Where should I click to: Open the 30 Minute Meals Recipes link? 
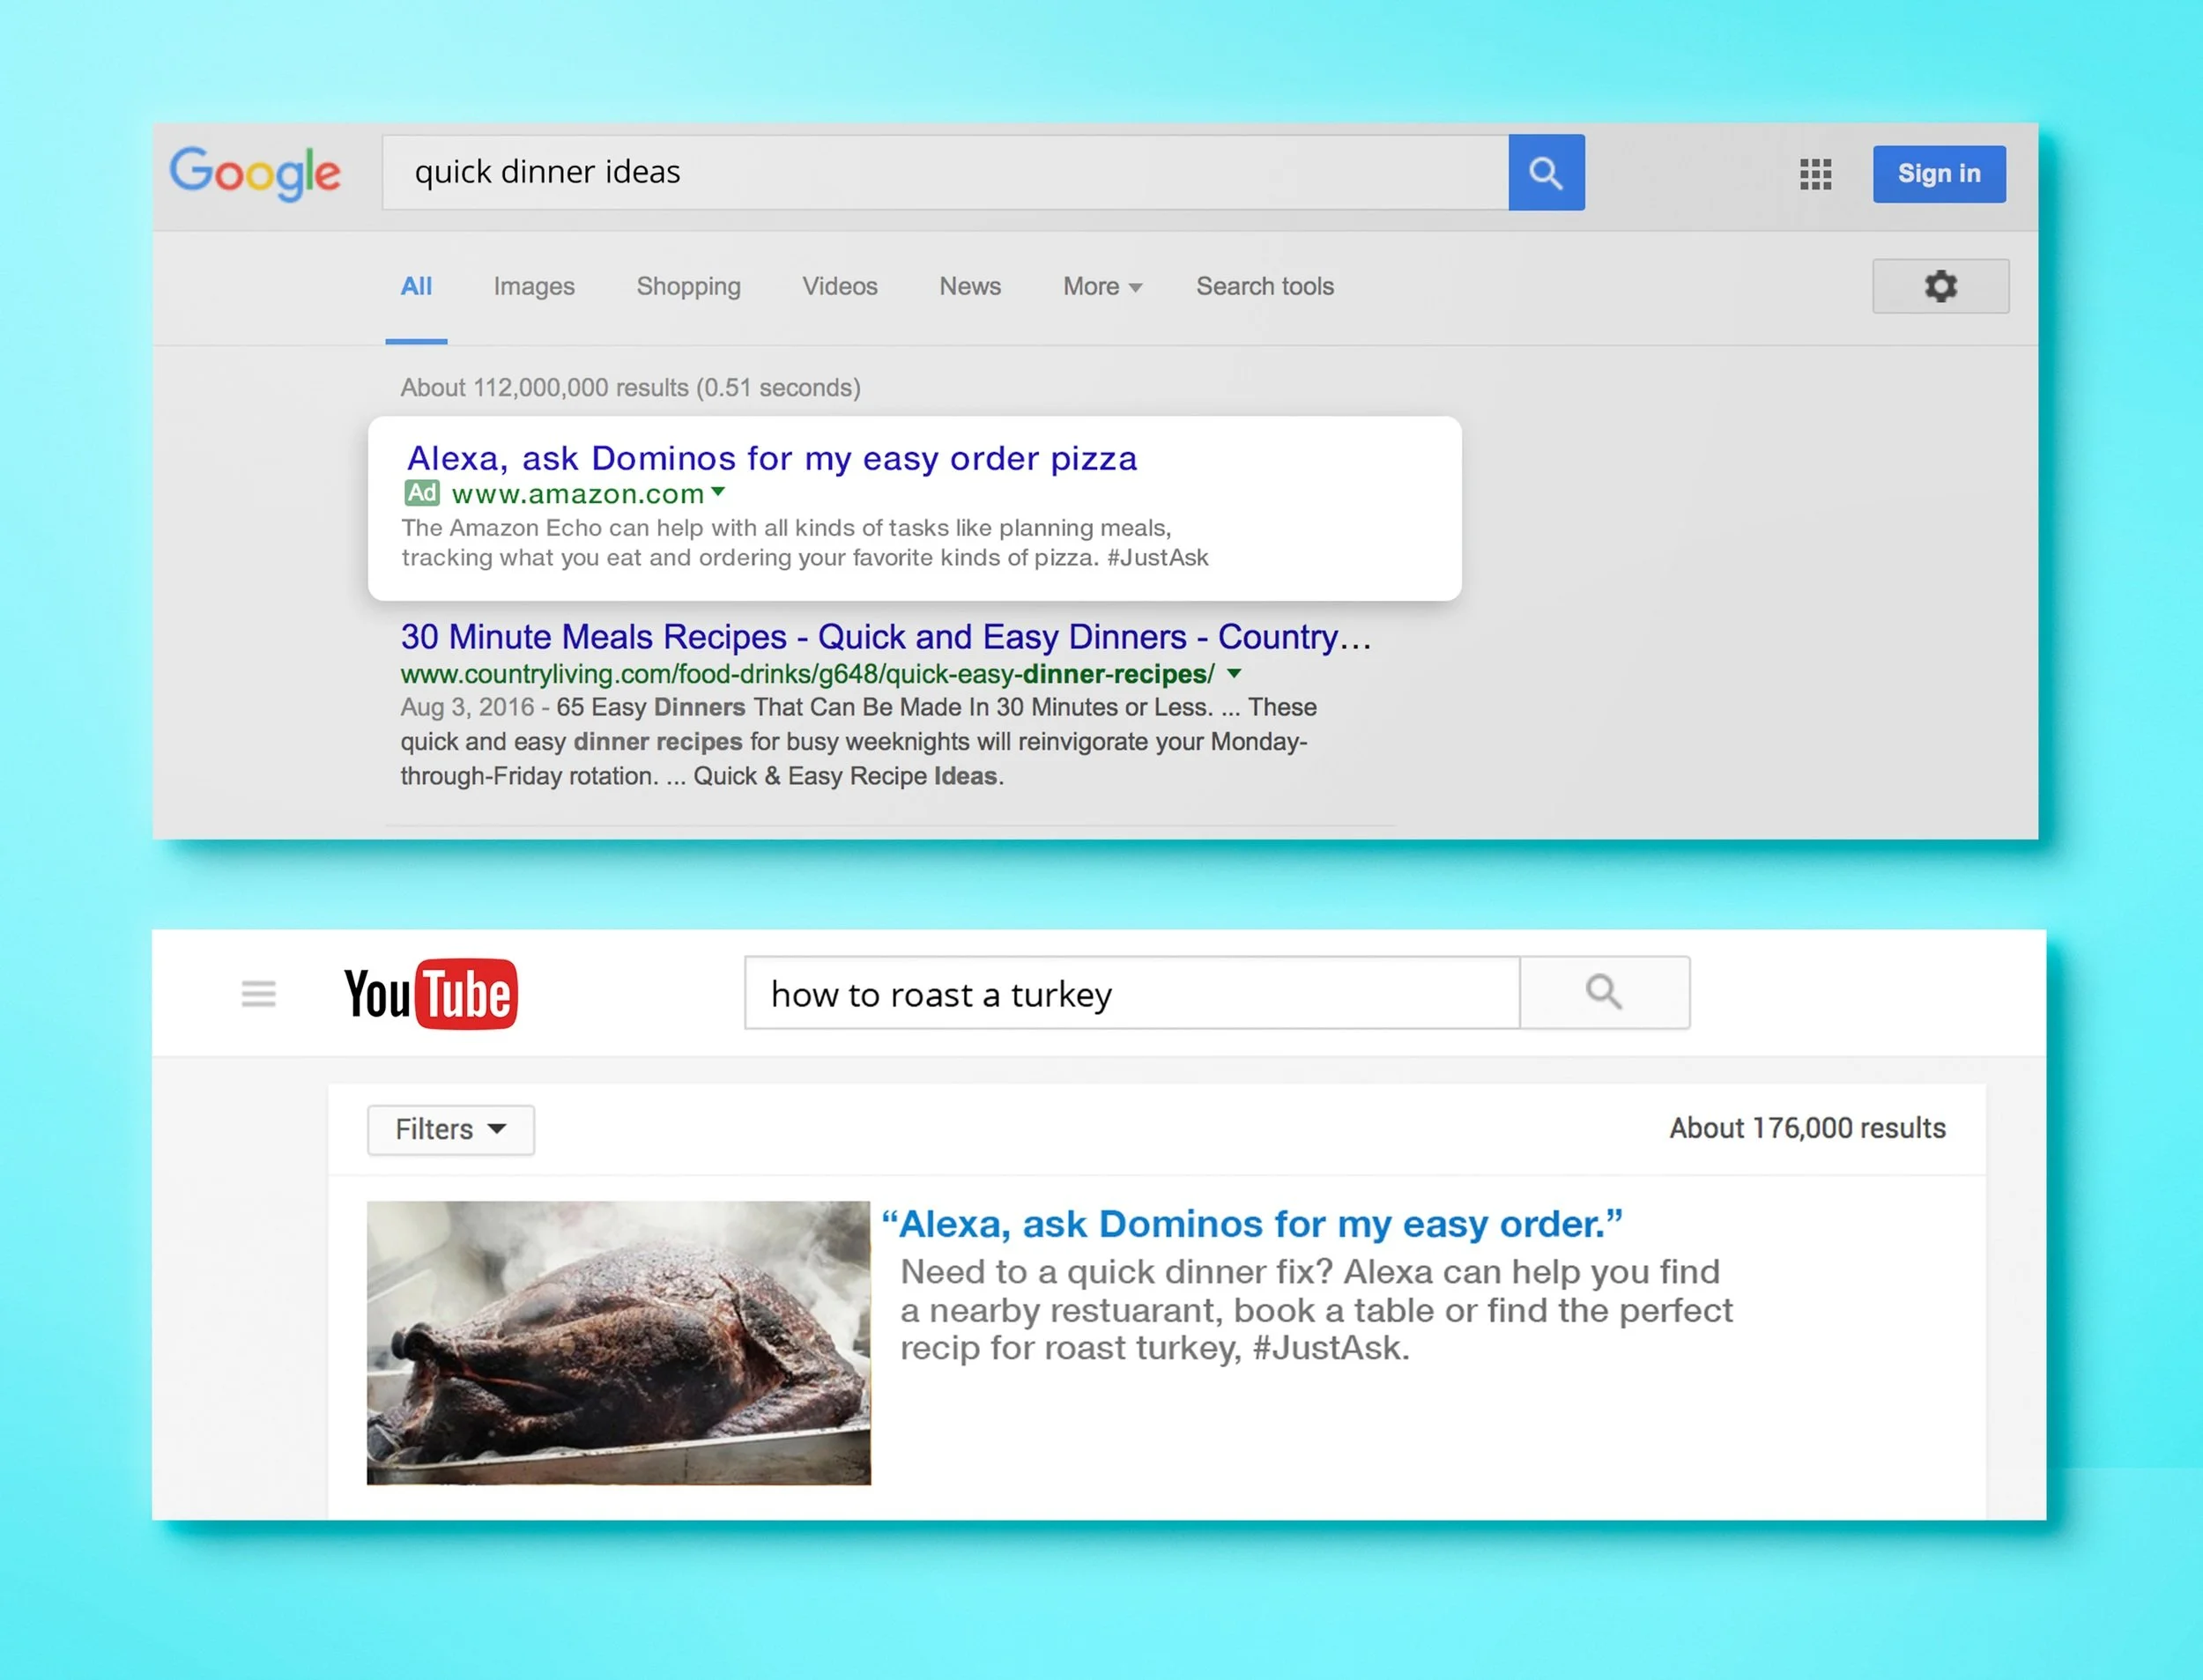885,637
